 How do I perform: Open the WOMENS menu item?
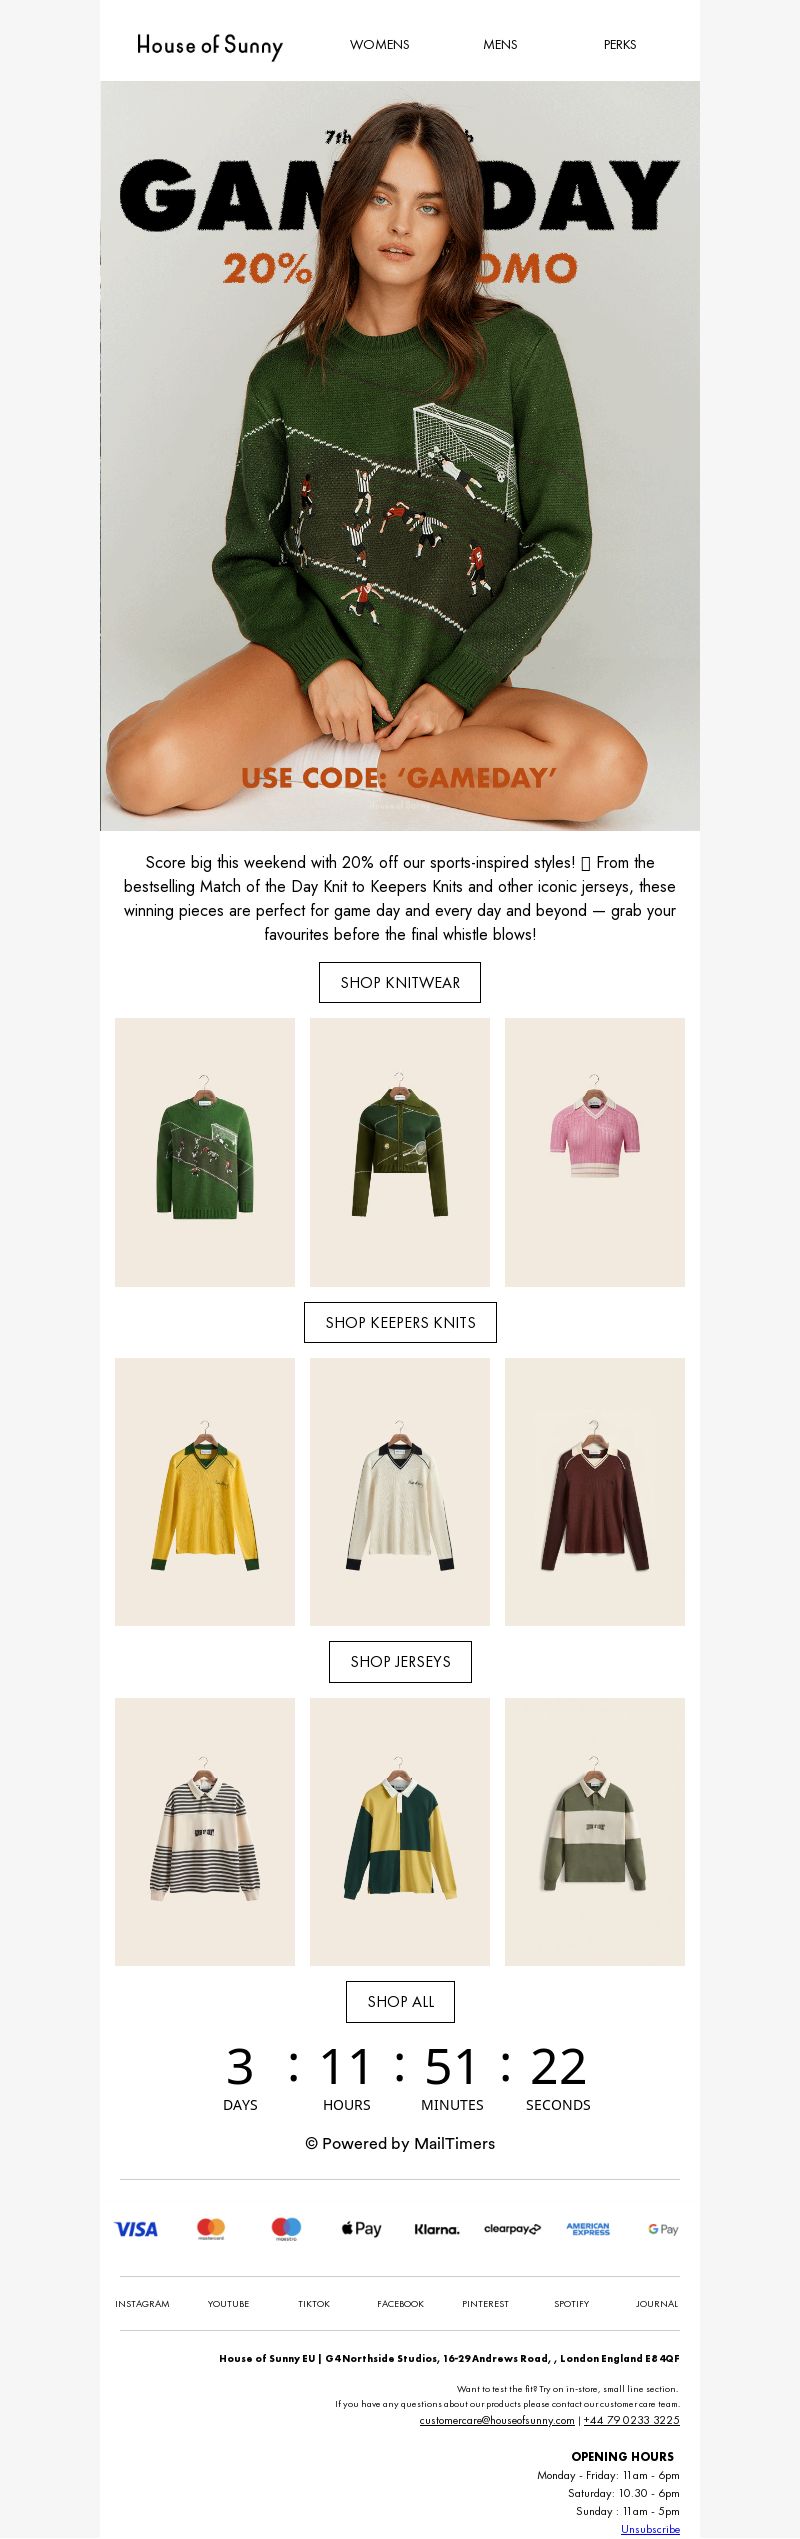coord(380,45)
